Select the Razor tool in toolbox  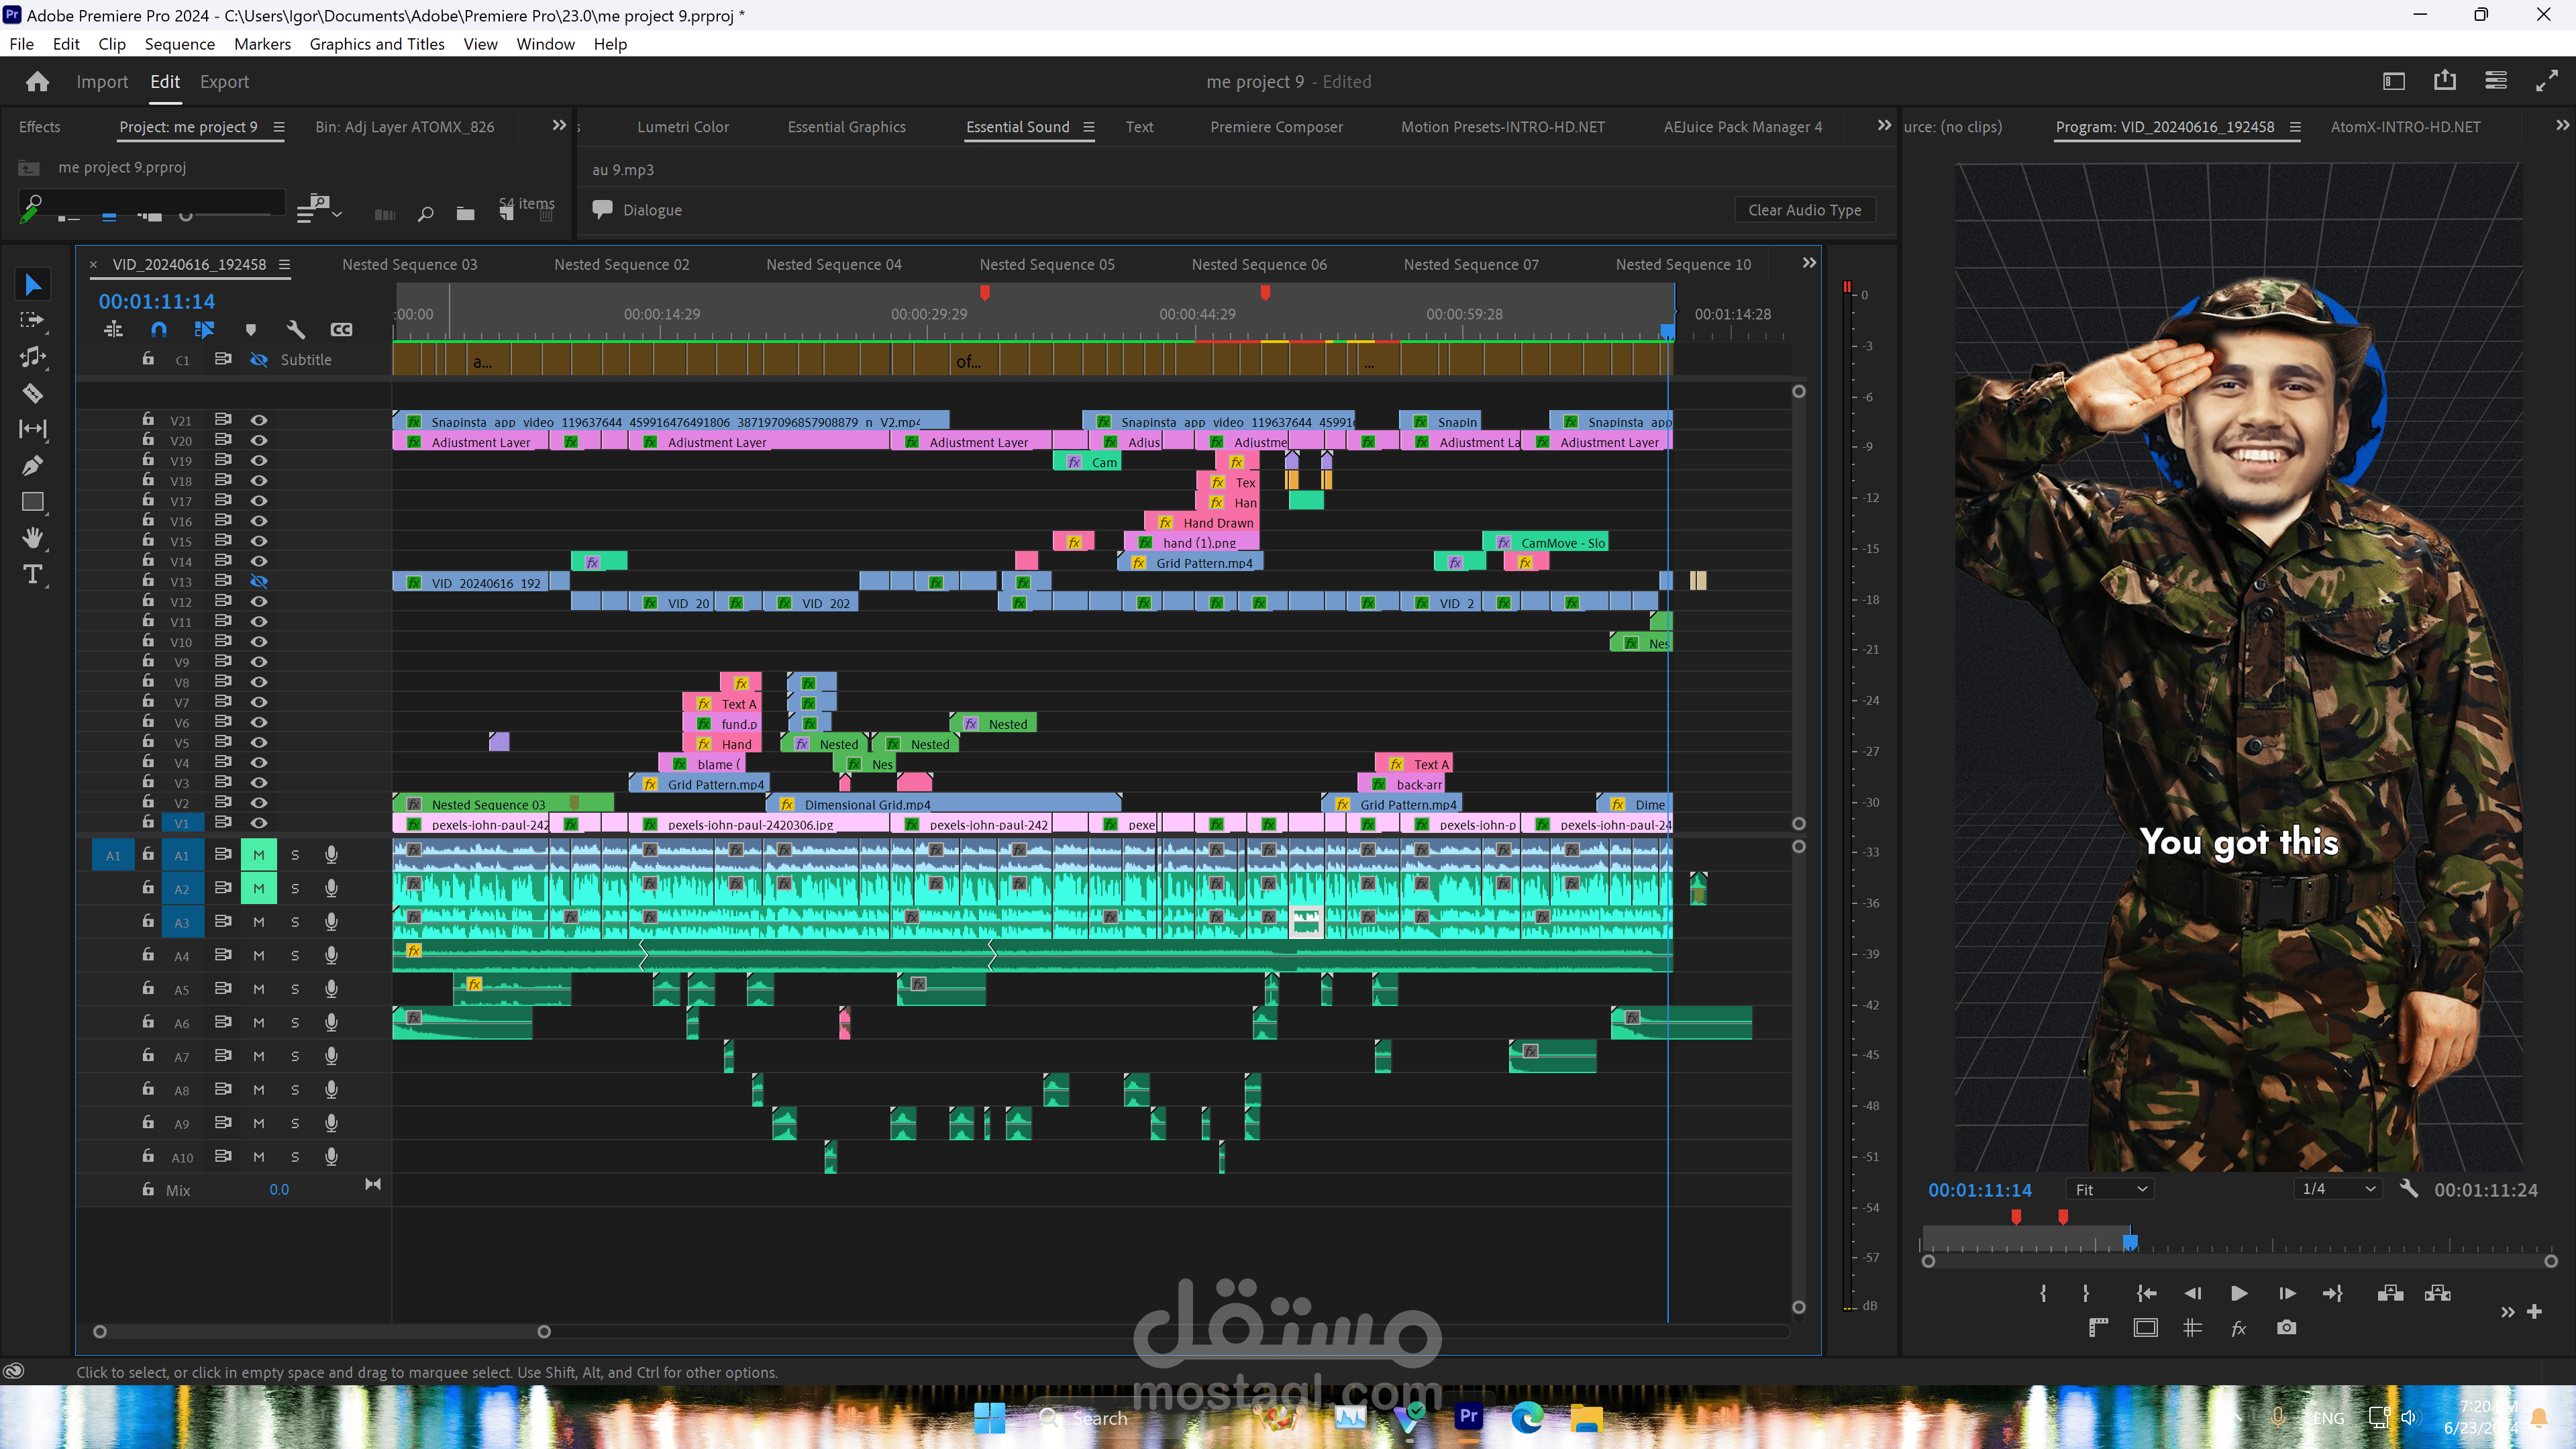32,393
